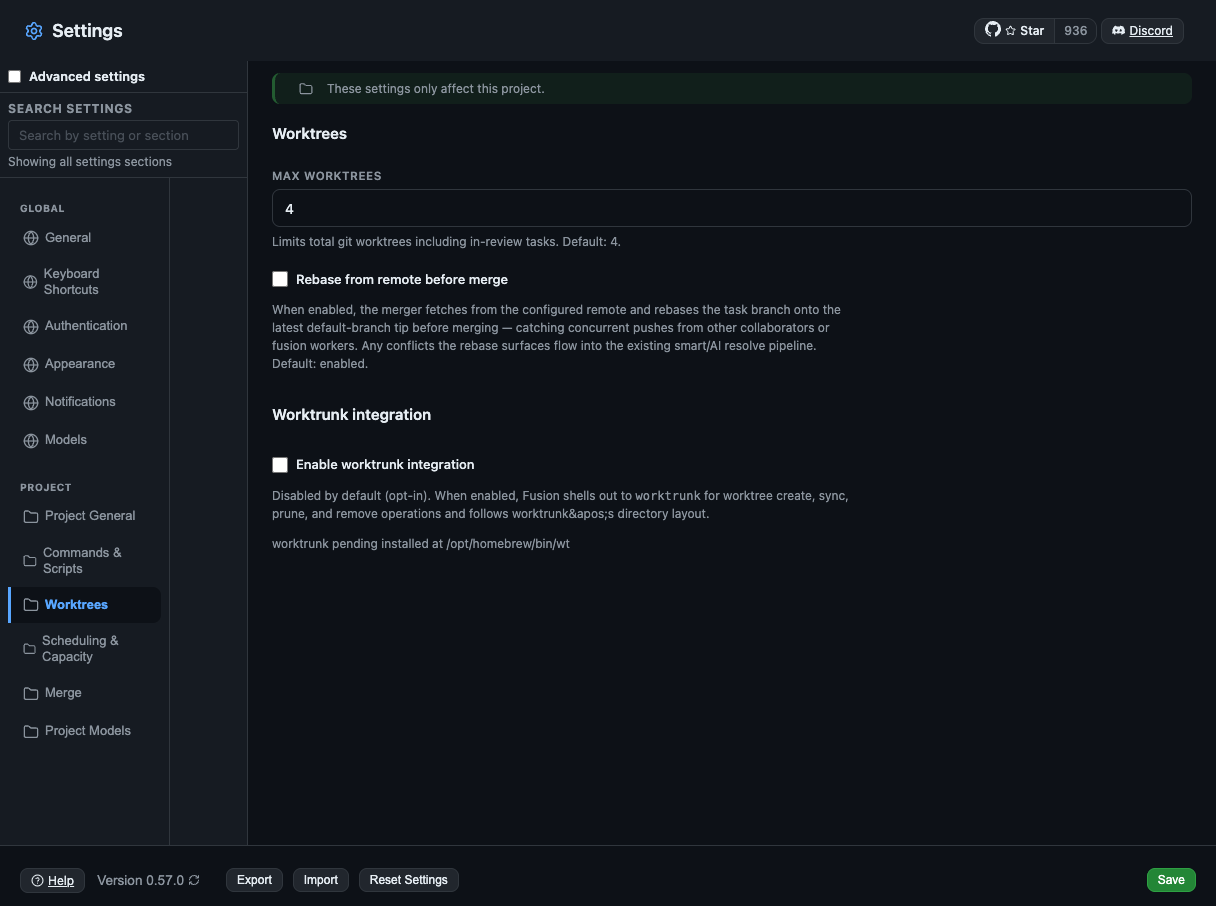Focus the Max Worktrees input field
1216x906 pixels.
tap(731, 208)
